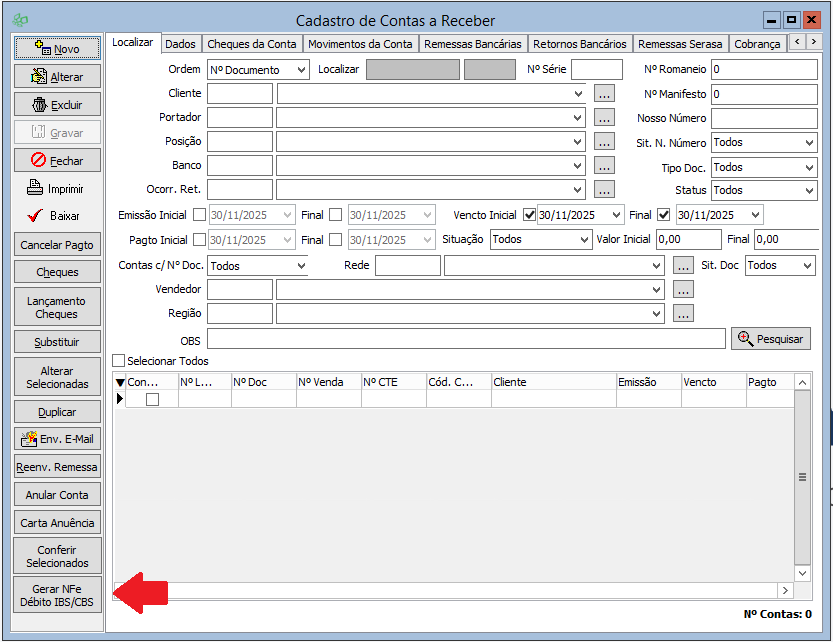Click the Env. E-Mail icon button
833x642 pixels.
(x=29, y=439)
